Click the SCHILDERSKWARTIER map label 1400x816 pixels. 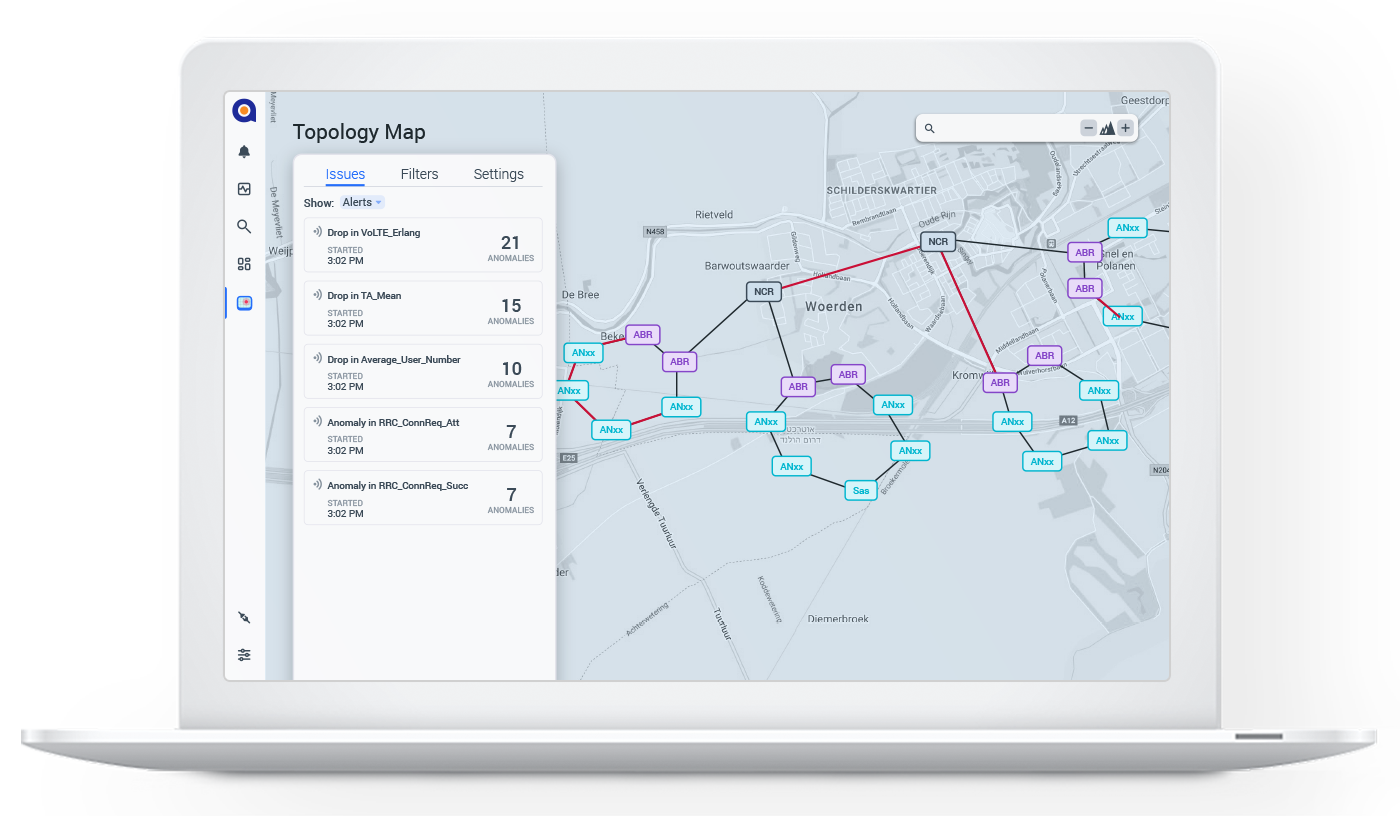coord(882,190)
